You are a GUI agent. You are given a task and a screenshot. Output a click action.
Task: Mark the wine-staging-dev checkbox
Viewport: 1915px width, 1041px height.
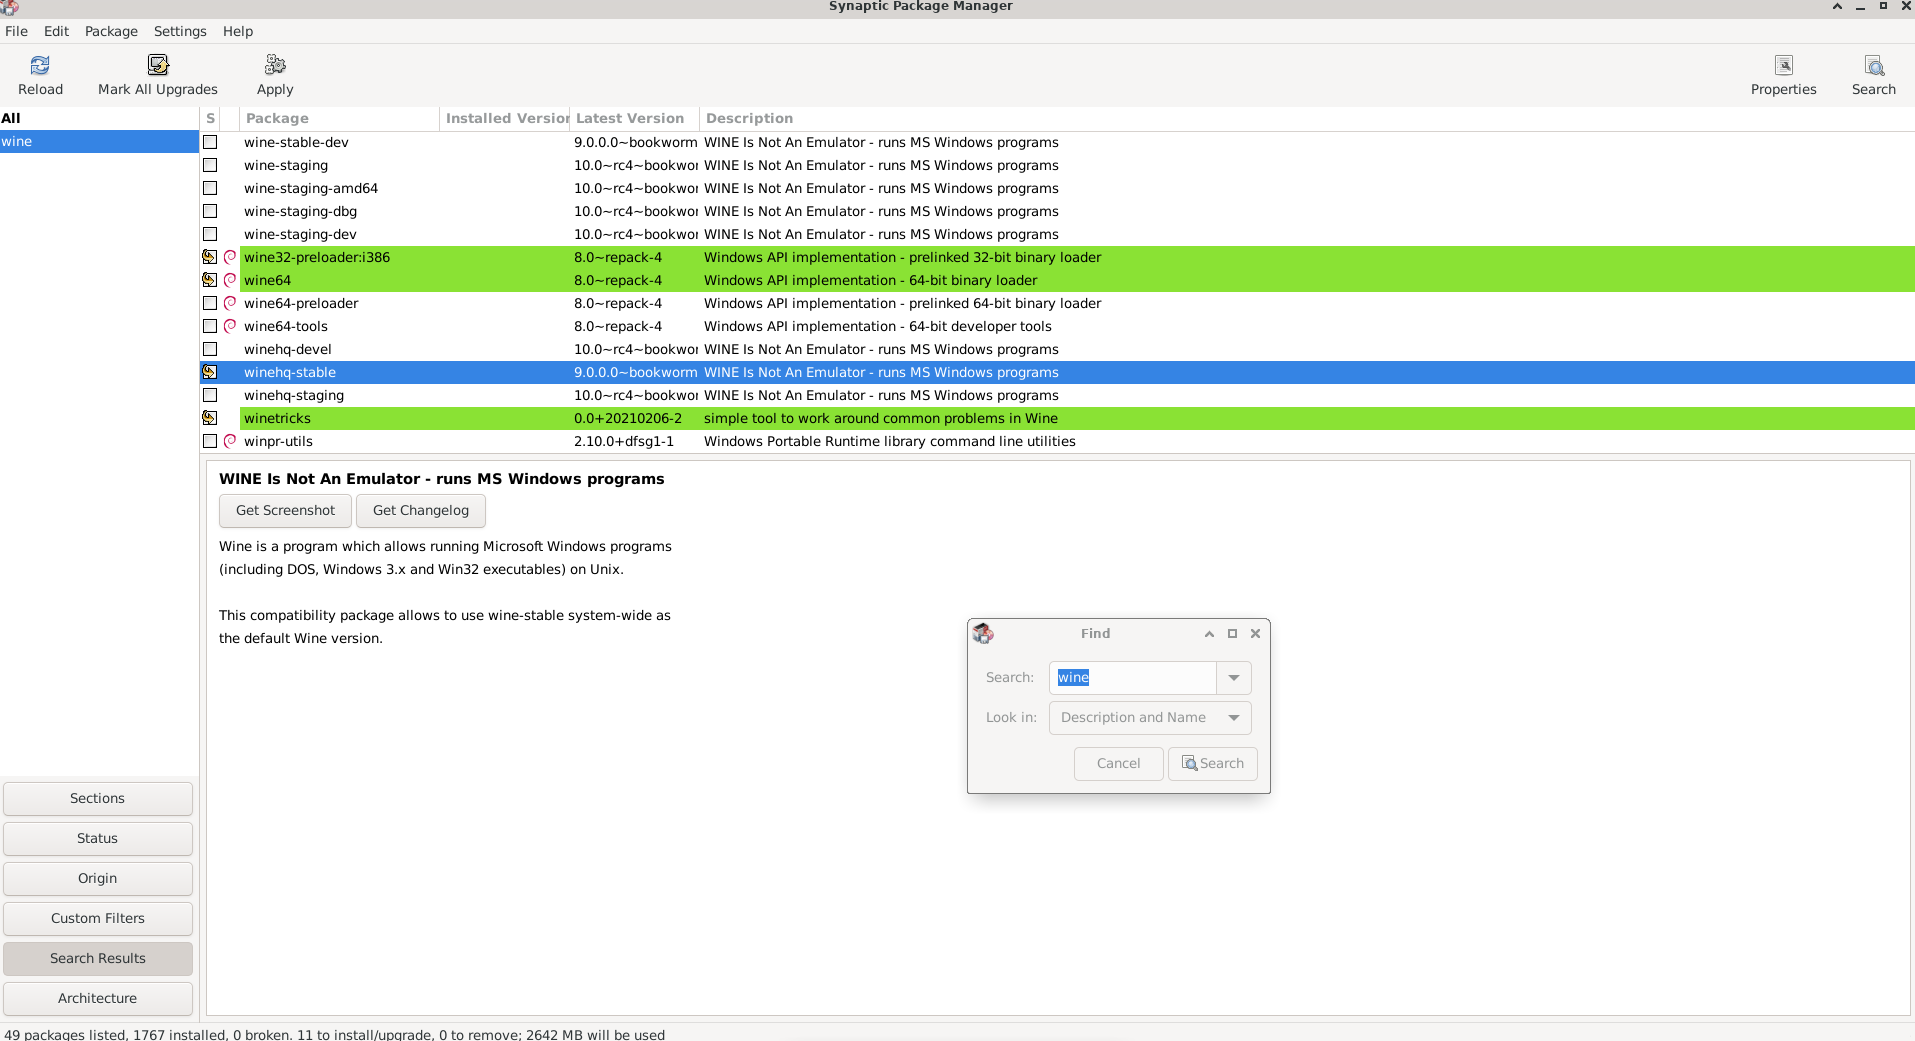point(210,234)
